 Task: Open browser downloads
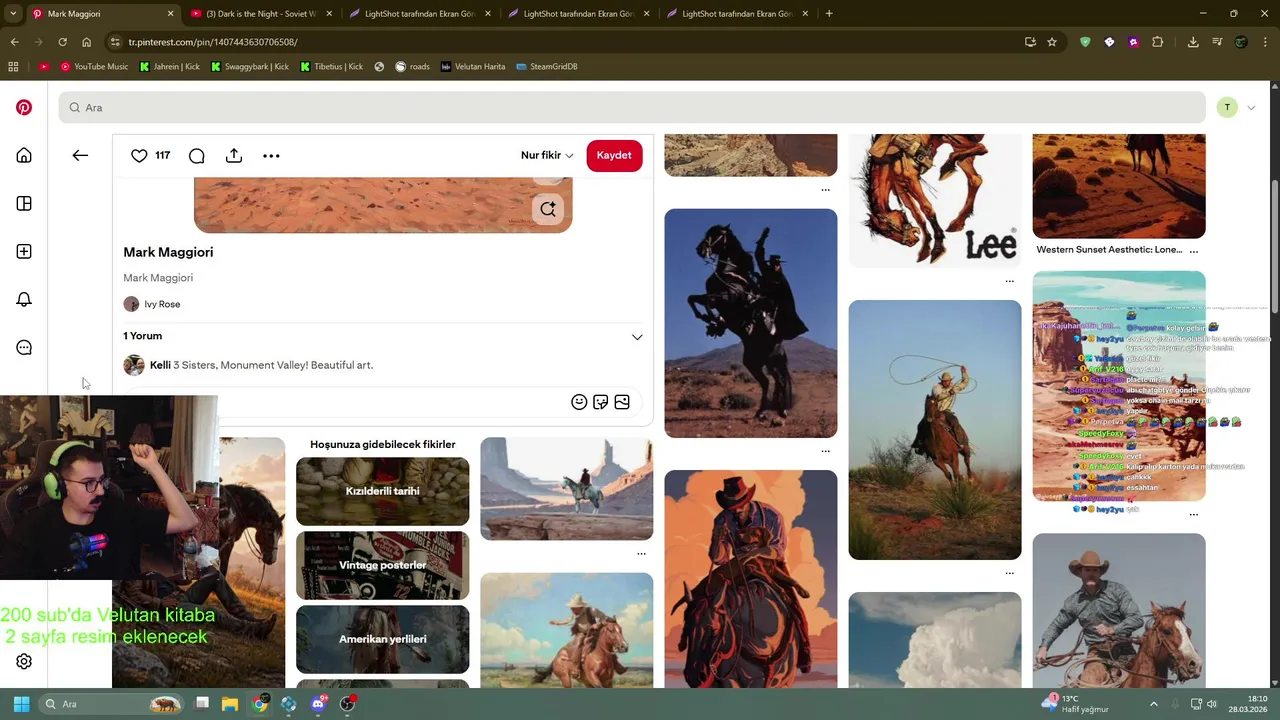click(1193, 42)
